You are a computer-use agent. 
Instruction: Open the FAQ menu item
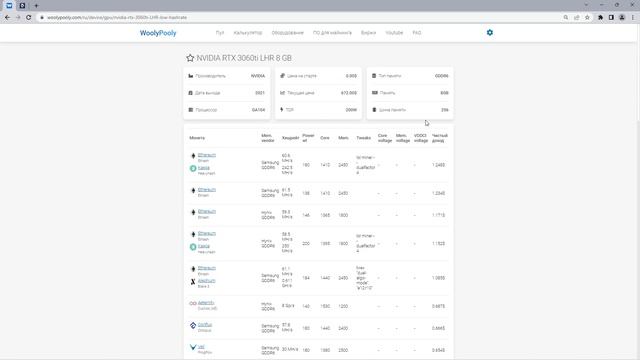click(x=417, y=33)
